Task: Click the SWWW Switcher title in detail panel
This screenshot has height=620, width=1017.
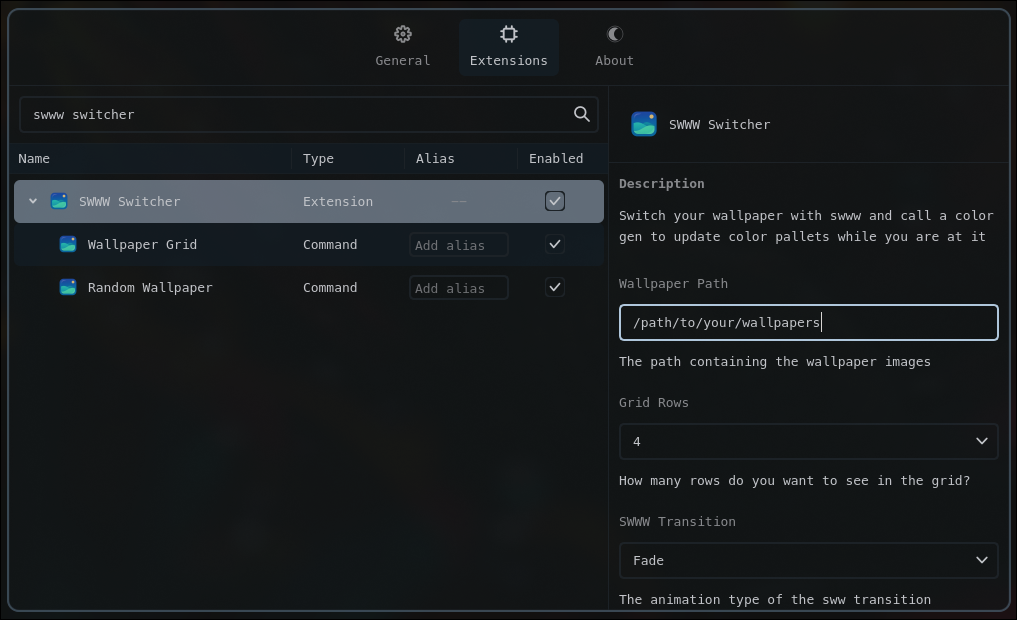Action: coord(720,124)
